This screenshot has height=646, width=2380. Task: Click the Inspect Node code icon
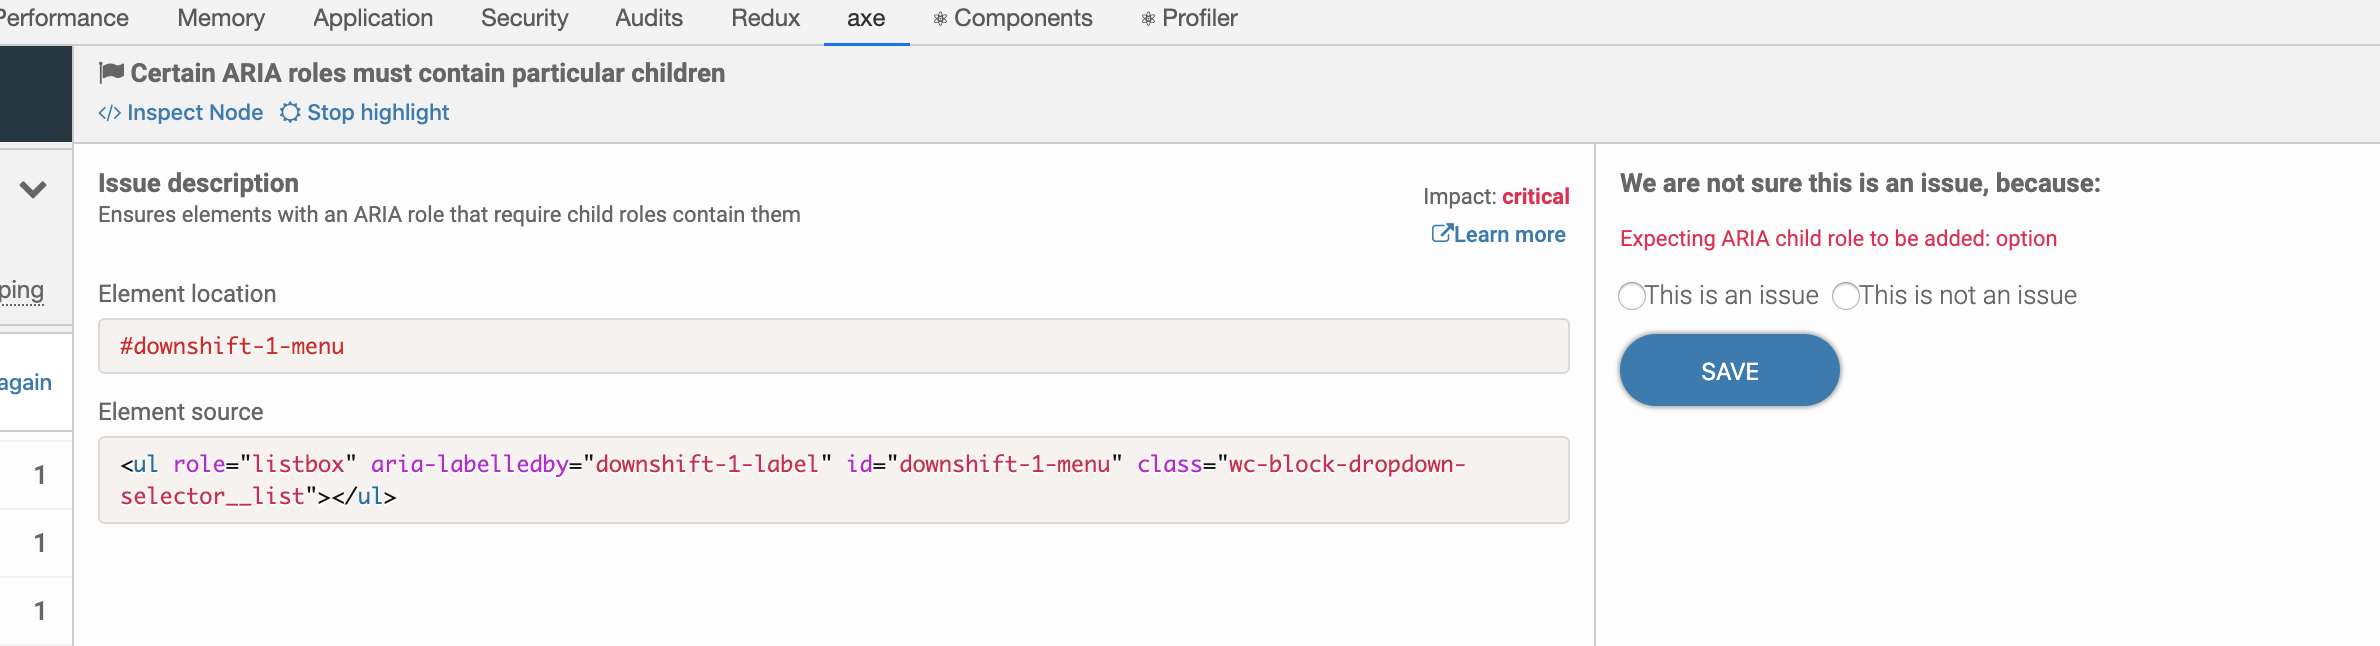[x=109, y=113]
